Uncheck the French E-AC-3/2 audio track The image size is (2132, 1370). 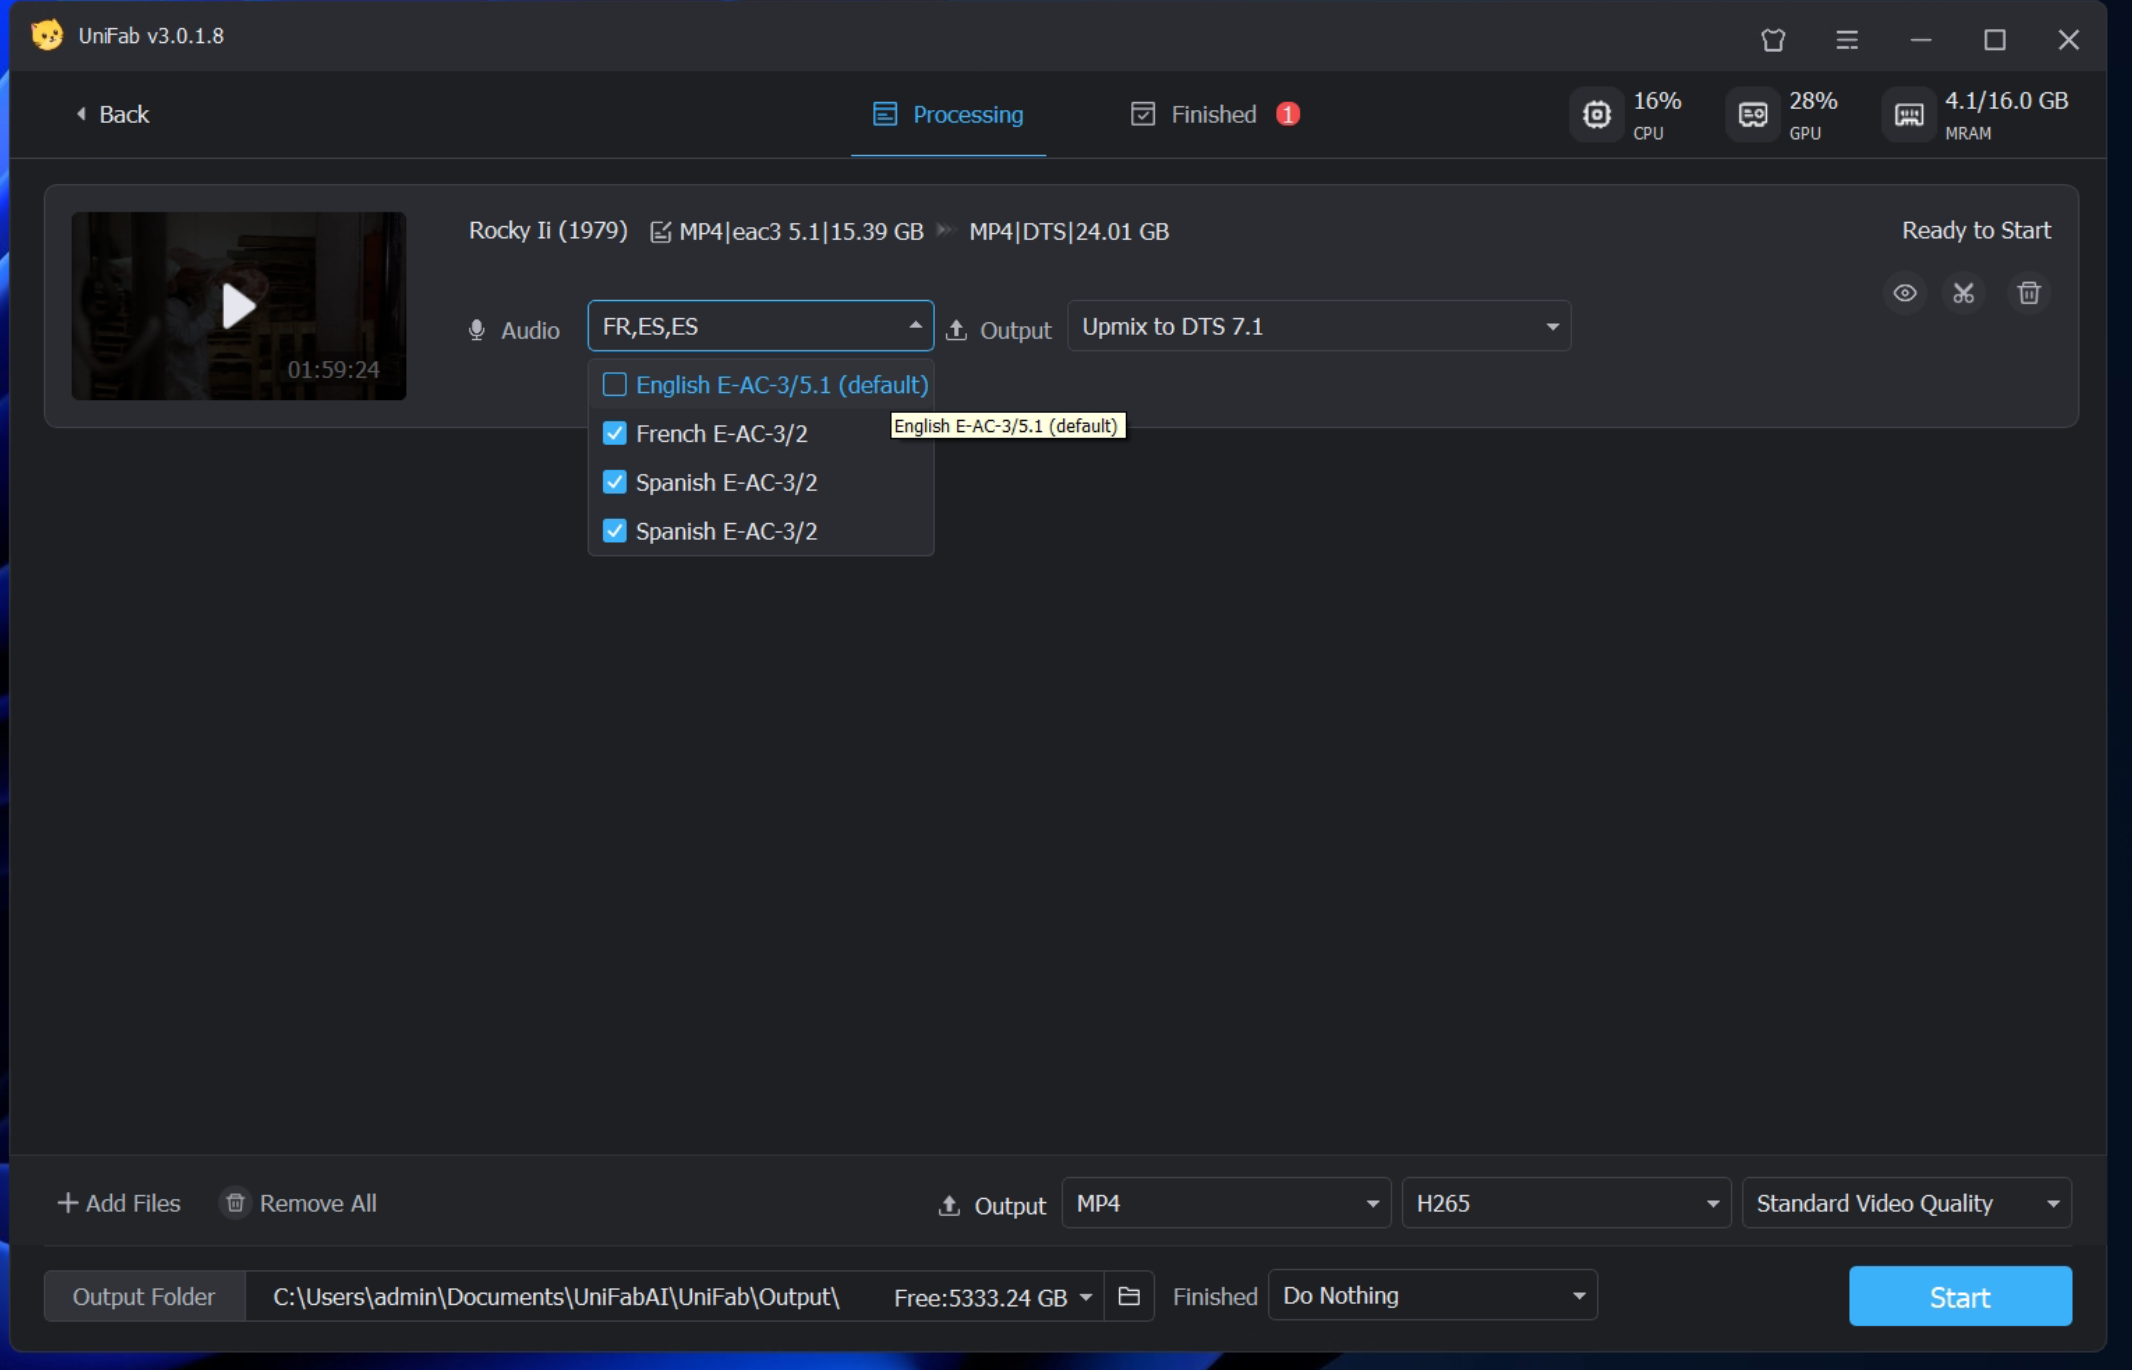pos(615,434)
